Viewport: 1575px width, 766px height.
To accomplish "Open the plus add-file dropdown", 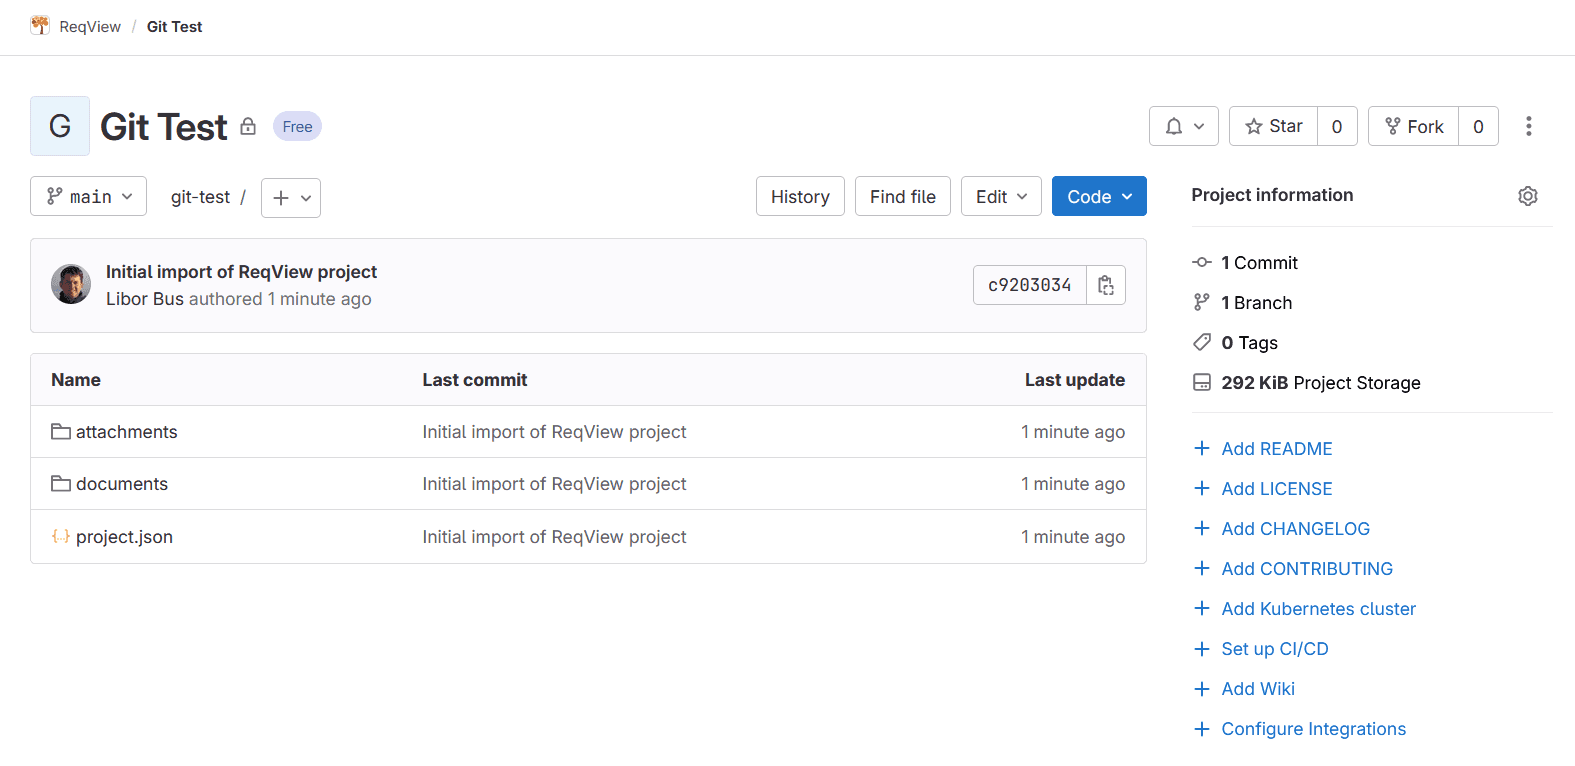I will (291, 197).
